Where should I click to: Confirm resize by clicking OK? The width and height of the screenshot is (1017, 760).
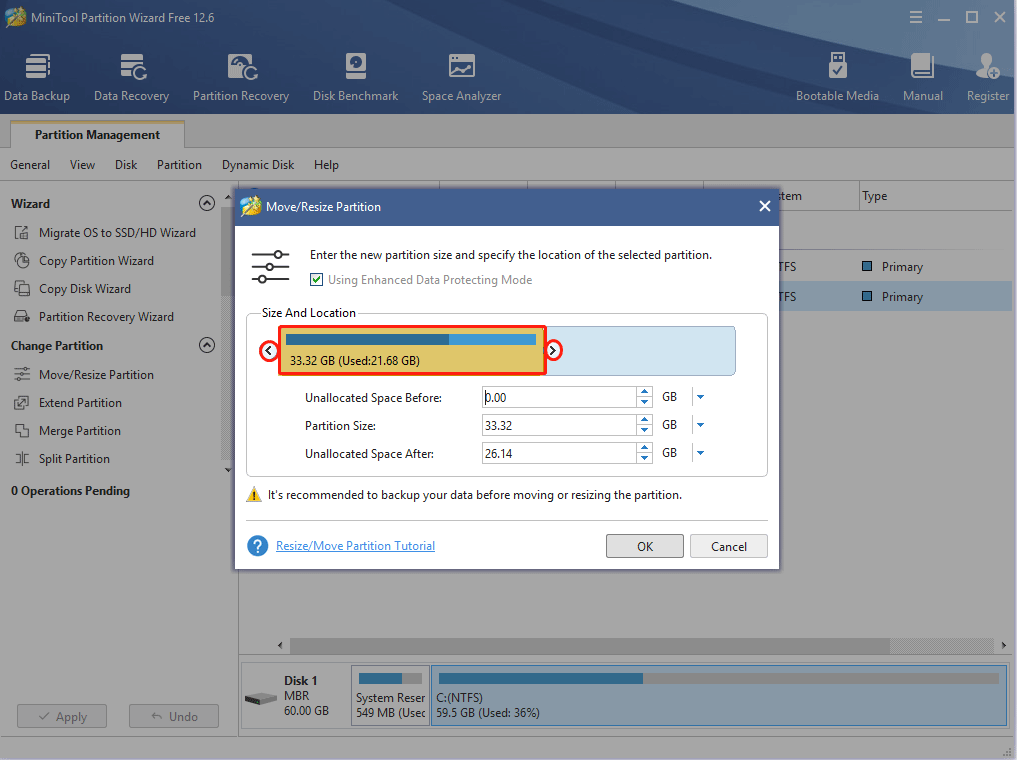pos(644,546)
